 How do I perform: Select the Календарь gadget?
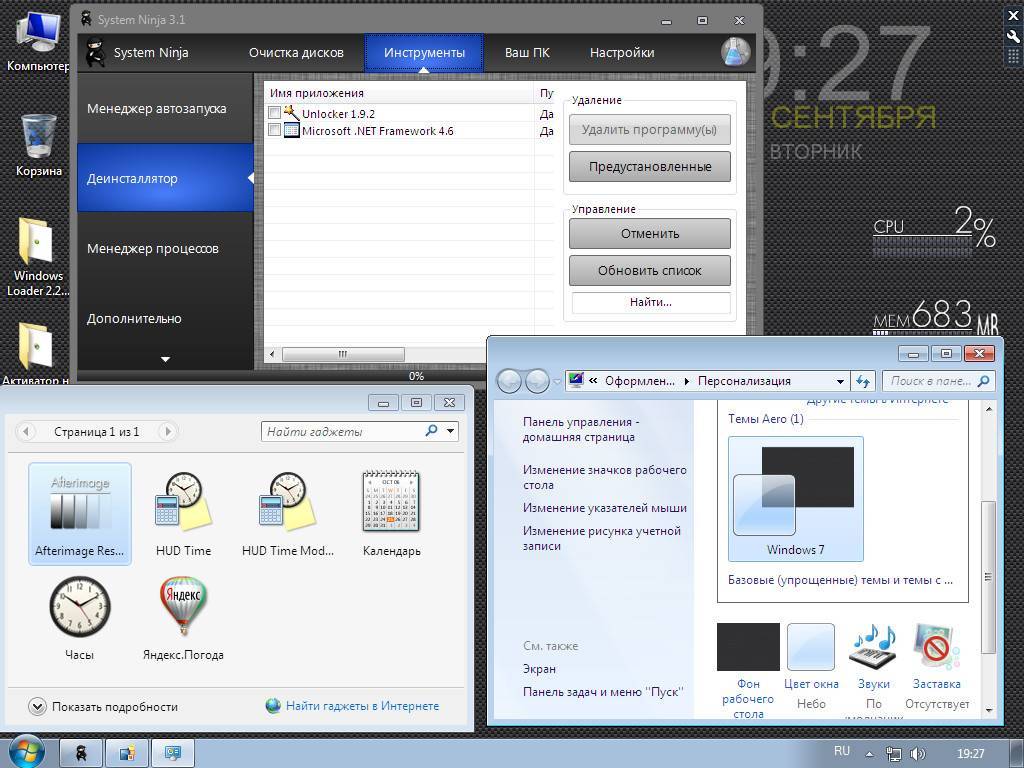pyautogui.click(x=391, y=513)
